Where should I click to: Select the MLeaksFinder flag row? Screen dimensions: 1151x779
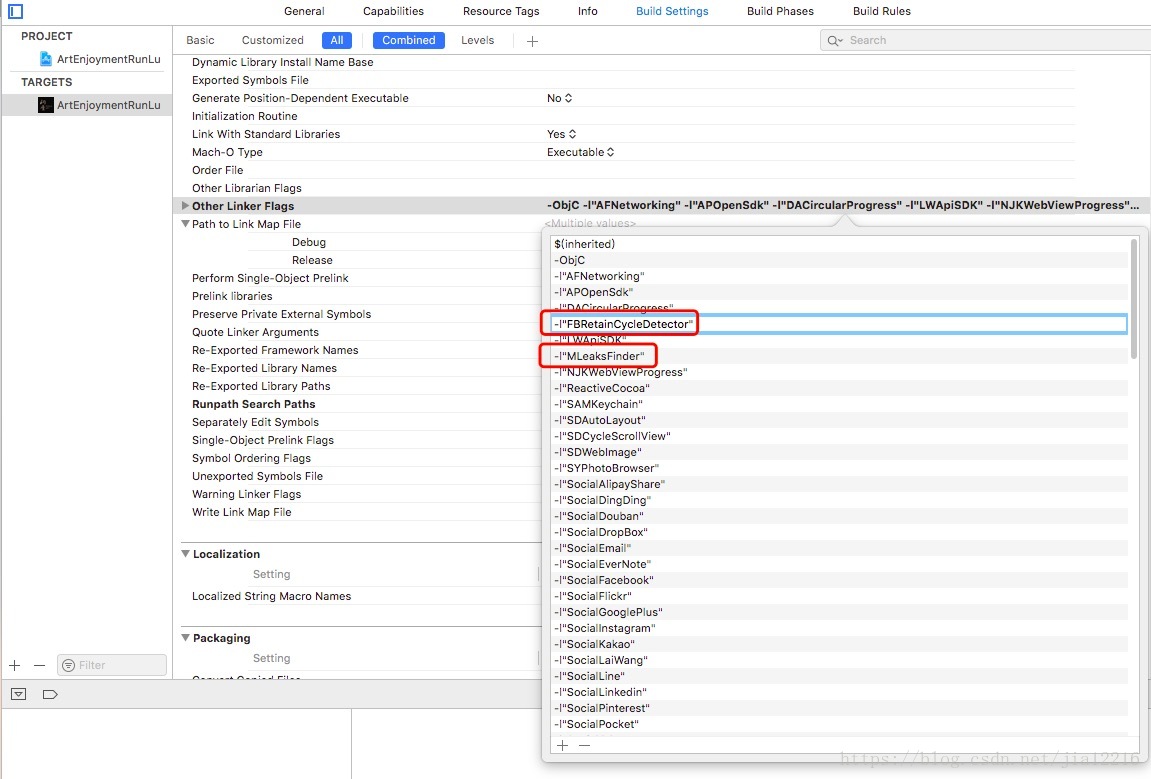(839, 356)
